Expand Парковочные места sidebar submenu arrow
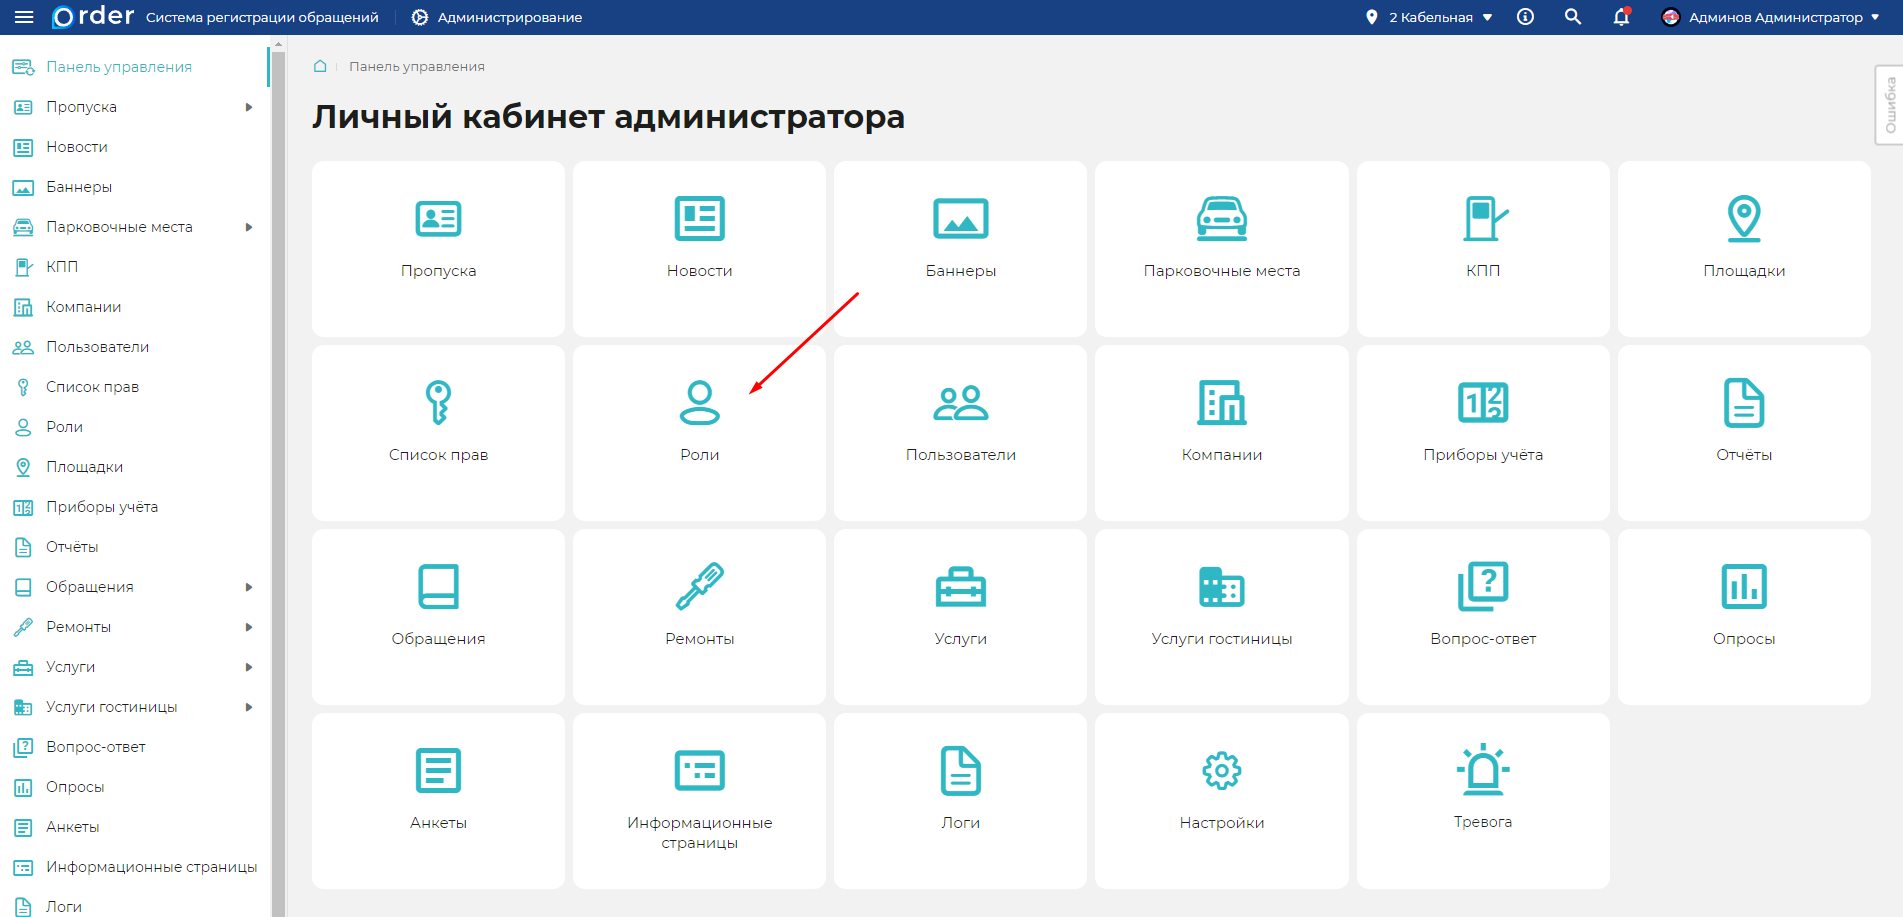Viewport: 1903px width, 917px height. [249, 227]
